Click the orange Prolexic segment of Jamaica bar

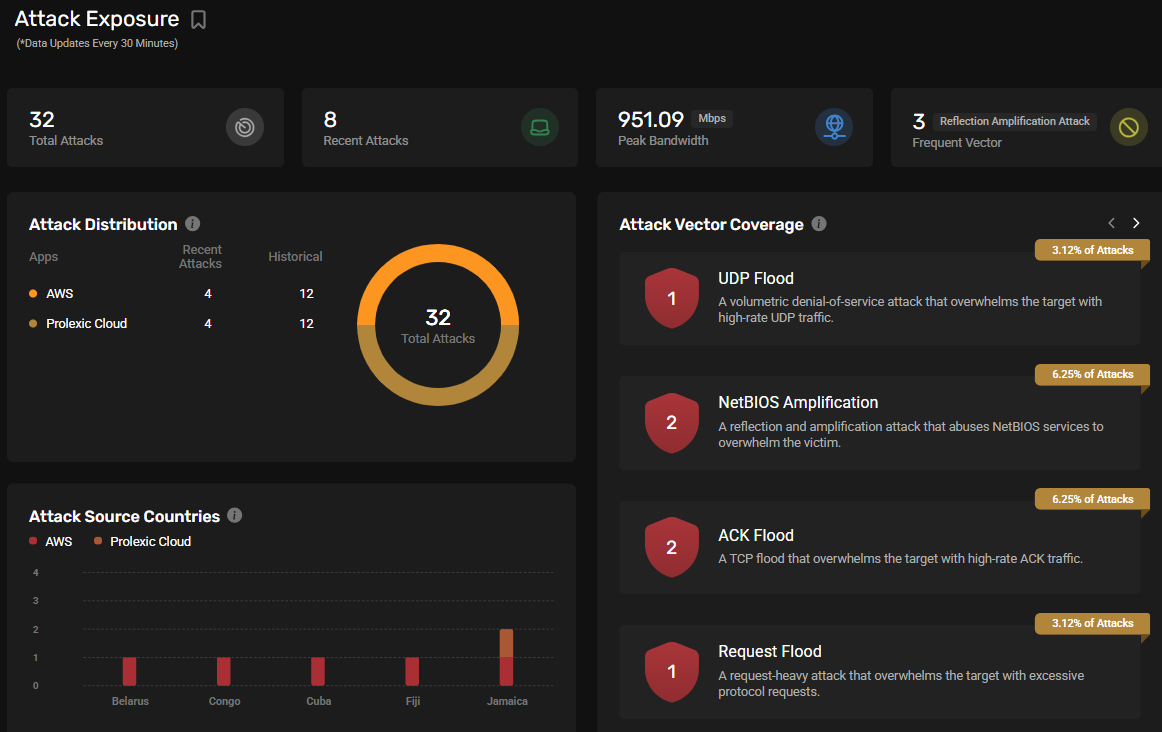[506, 643]
